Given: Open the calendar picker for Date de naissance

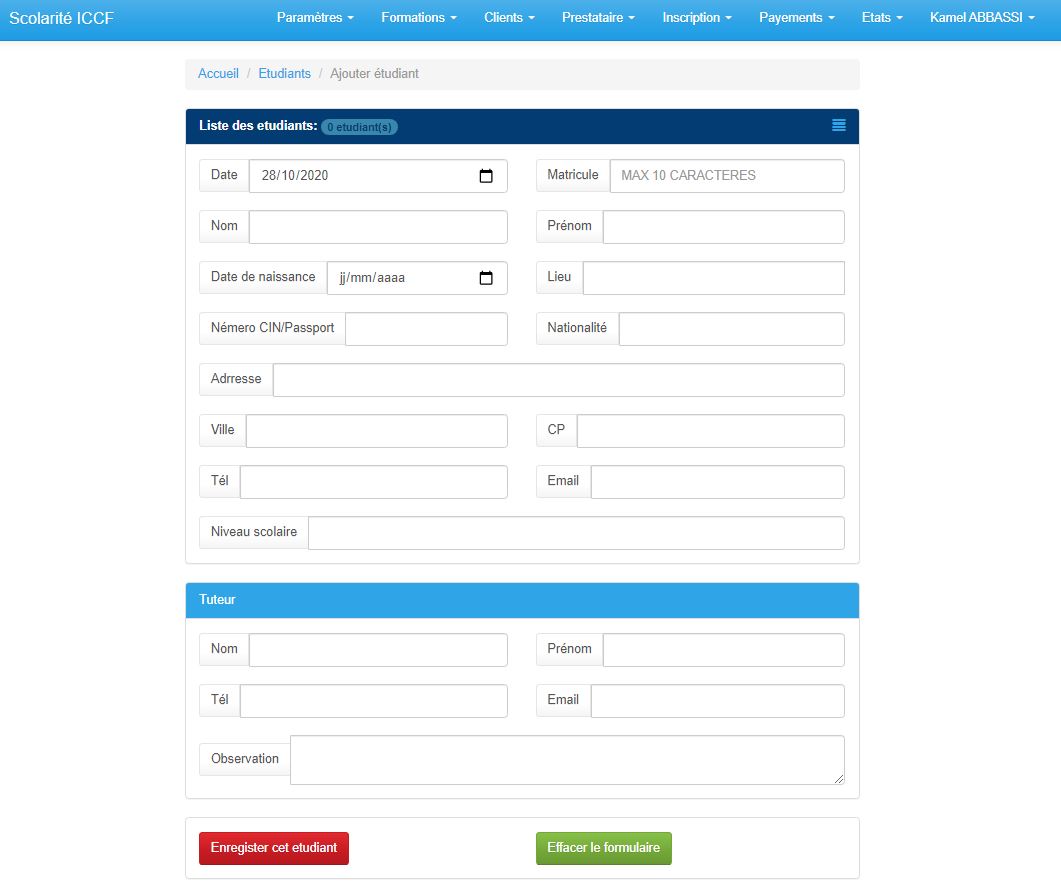Looking at the screenshot, I should point(487,278).
